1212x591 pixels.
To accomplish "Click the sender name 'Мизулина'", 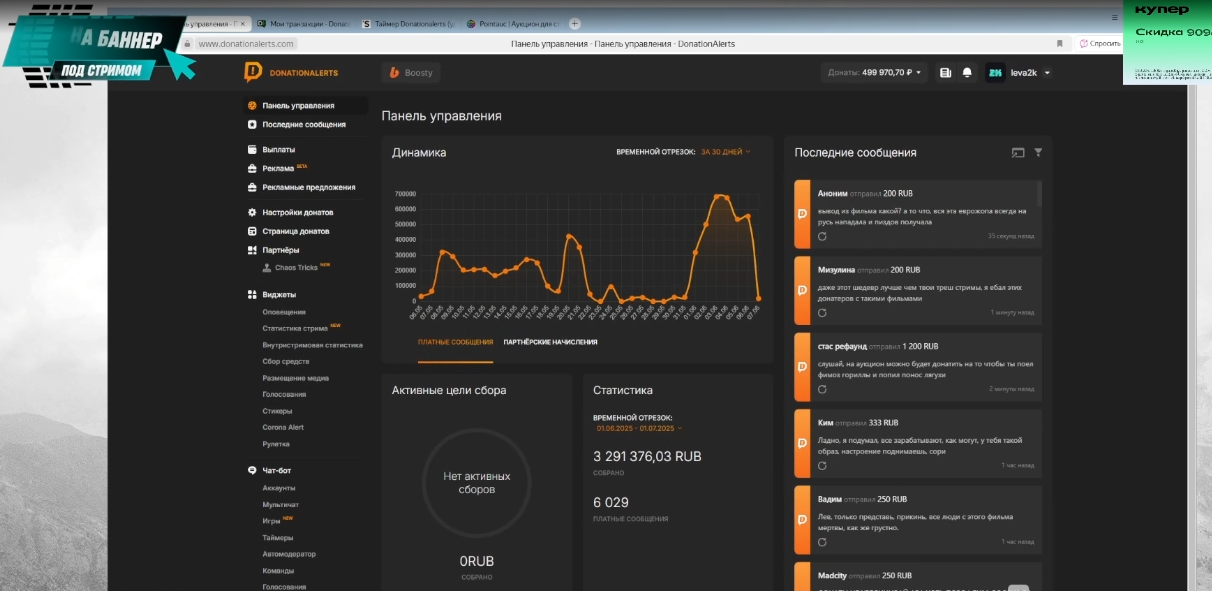I will [834, 270].
